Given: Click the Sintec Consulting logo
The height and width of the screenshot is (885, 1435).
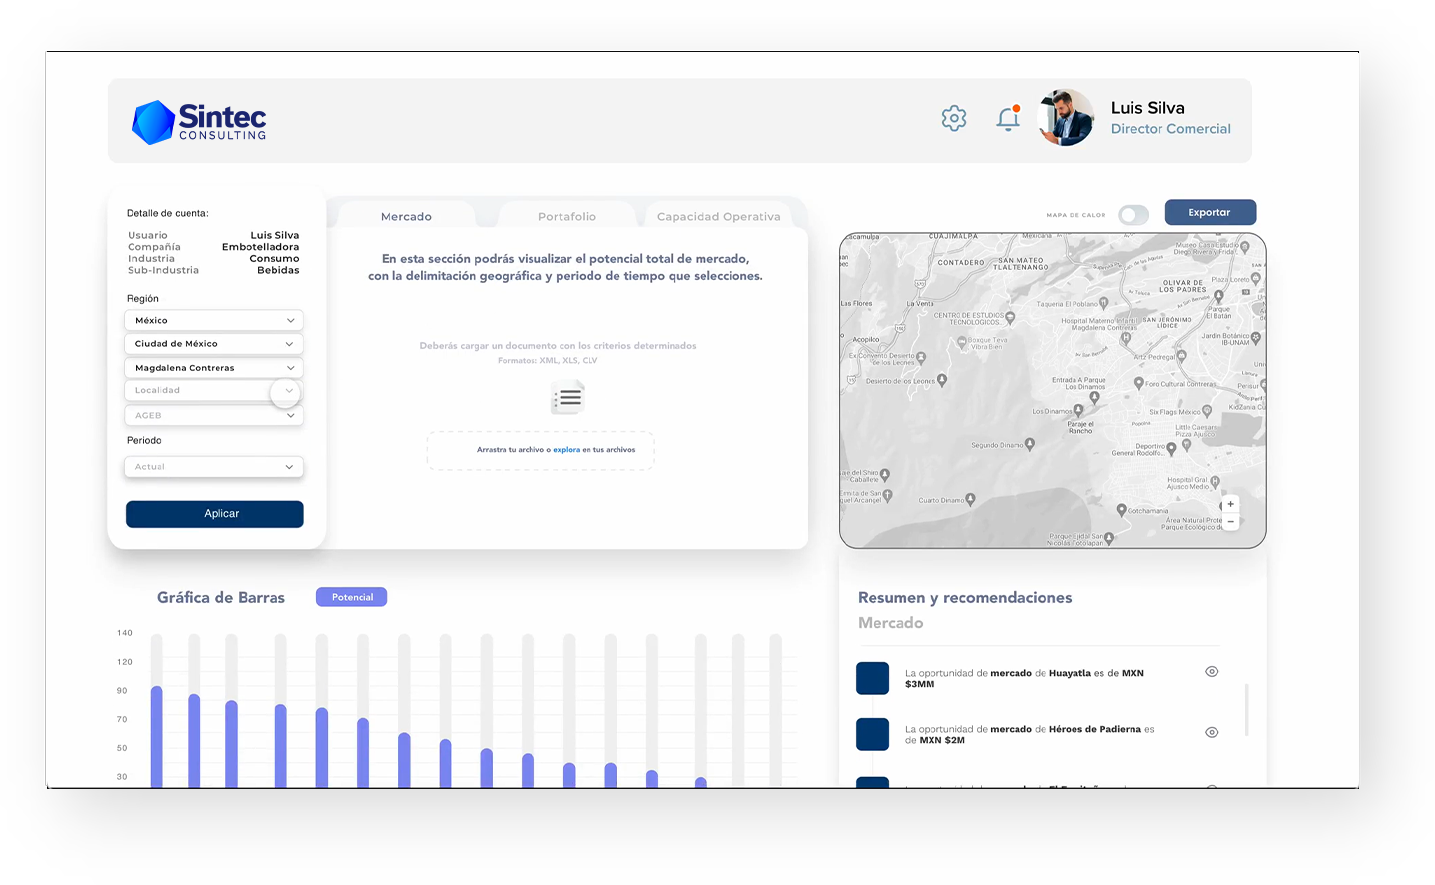Looking at the screenshot, I should [x=199, y=122].
